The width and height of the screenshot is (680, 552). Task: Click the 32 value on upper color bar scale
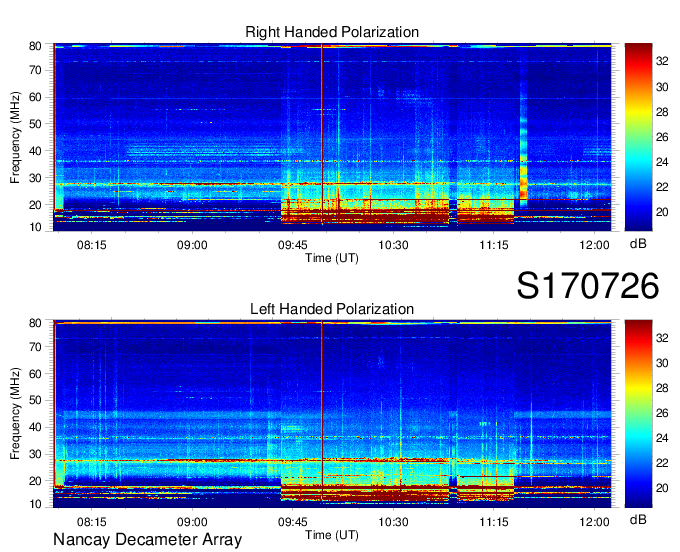click(662, 61)
